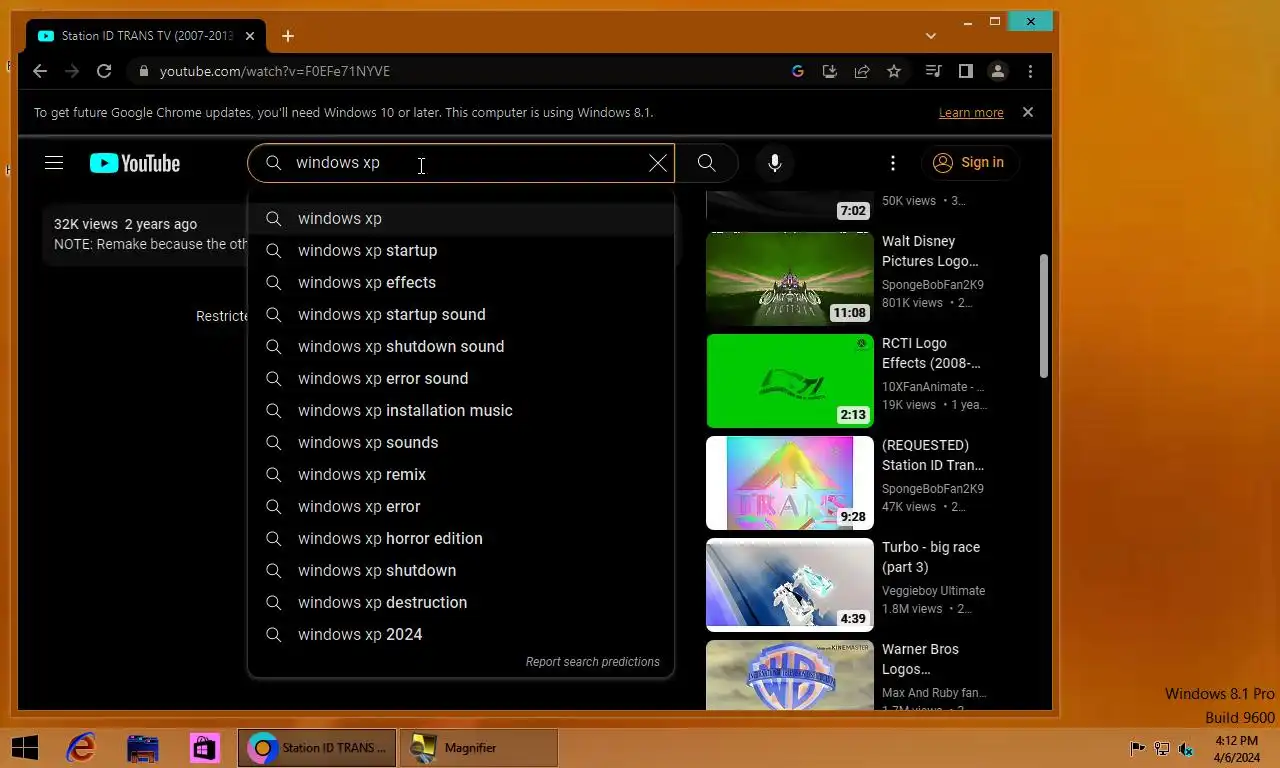Expand the tab search dropdown arrow
Viewport: 1280px width, 768px height.
click(x=931, y=36)
